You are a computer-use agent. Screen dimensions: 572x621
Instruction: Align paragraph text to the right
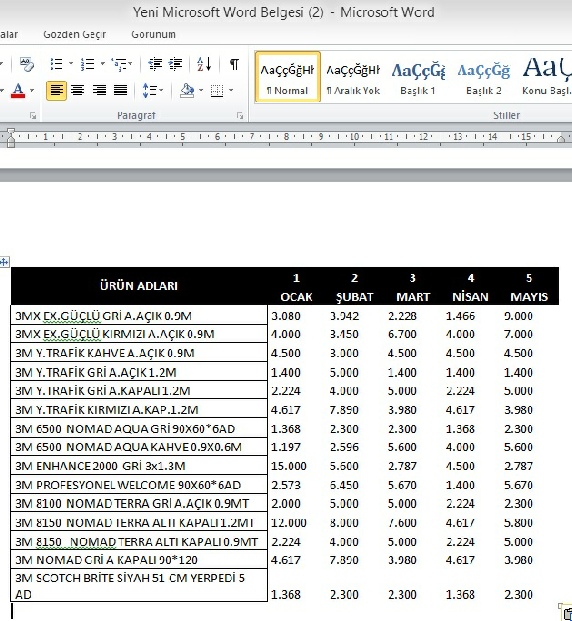tap(99, 90)
